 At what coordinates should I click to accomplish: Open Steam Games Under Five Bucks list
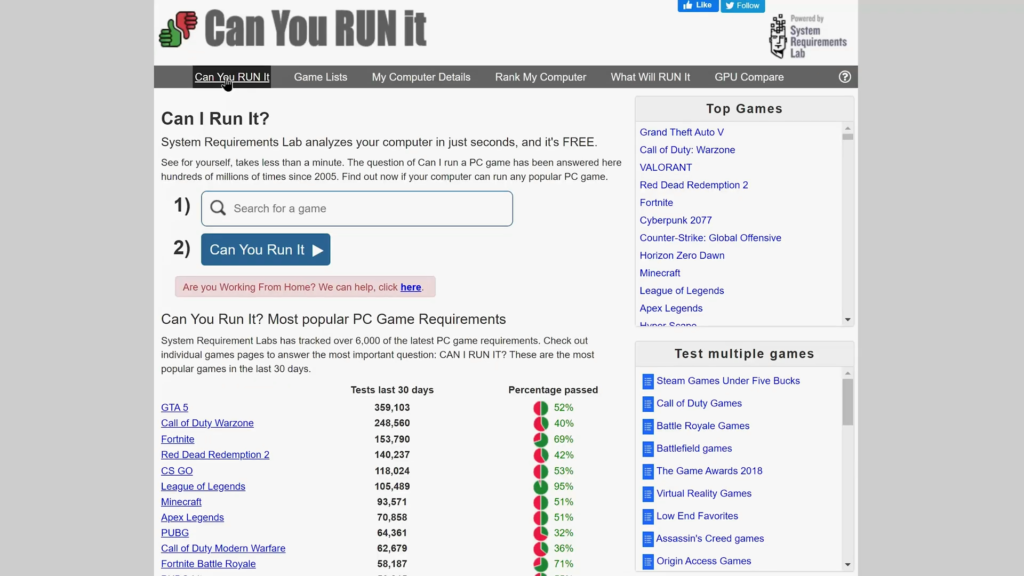pyautogui.click(x=728, y=381)
